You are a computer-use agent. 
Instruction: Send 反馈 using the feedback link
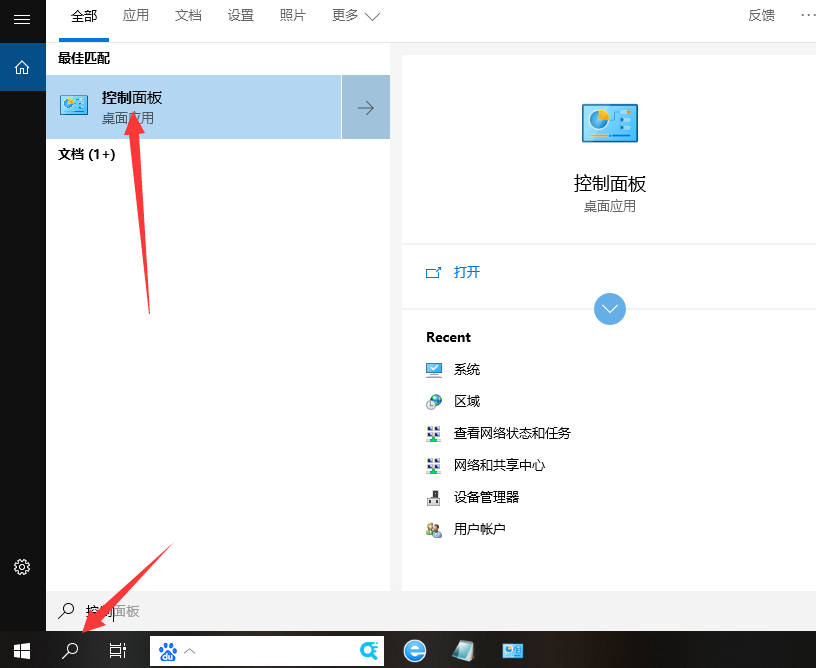761,16
